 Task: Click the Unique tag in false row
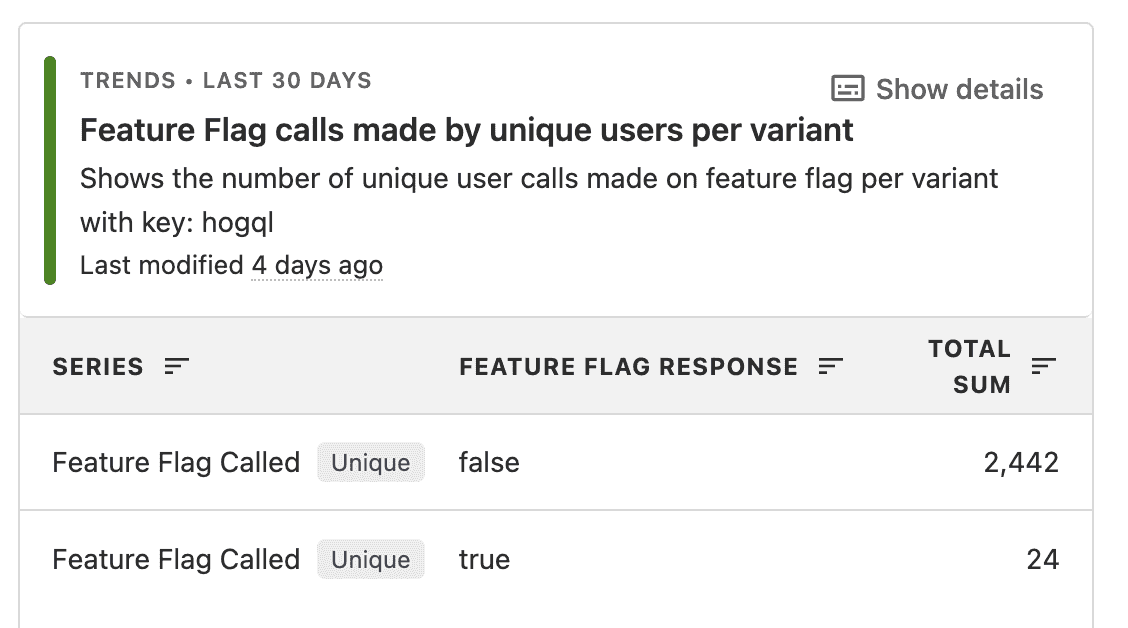pyautogui.click(x=371, y=463)
